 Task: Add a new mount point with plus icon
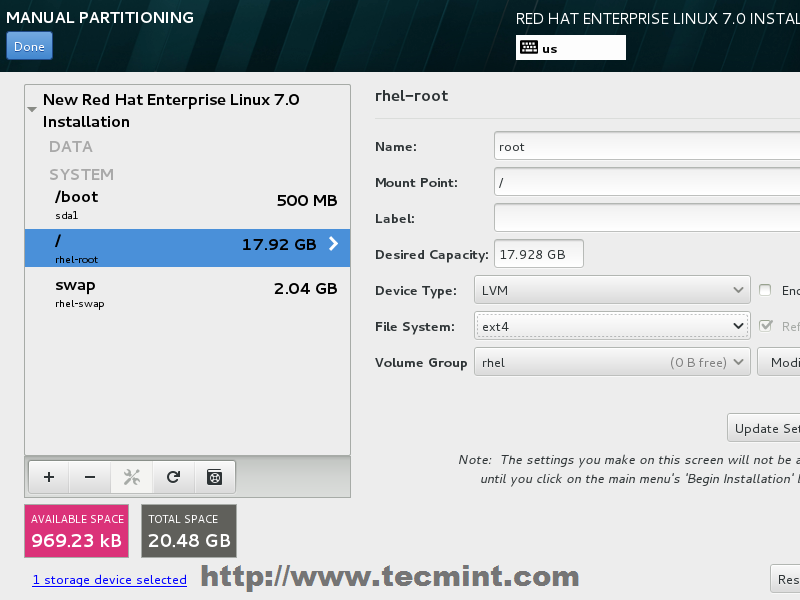[49, 477]
